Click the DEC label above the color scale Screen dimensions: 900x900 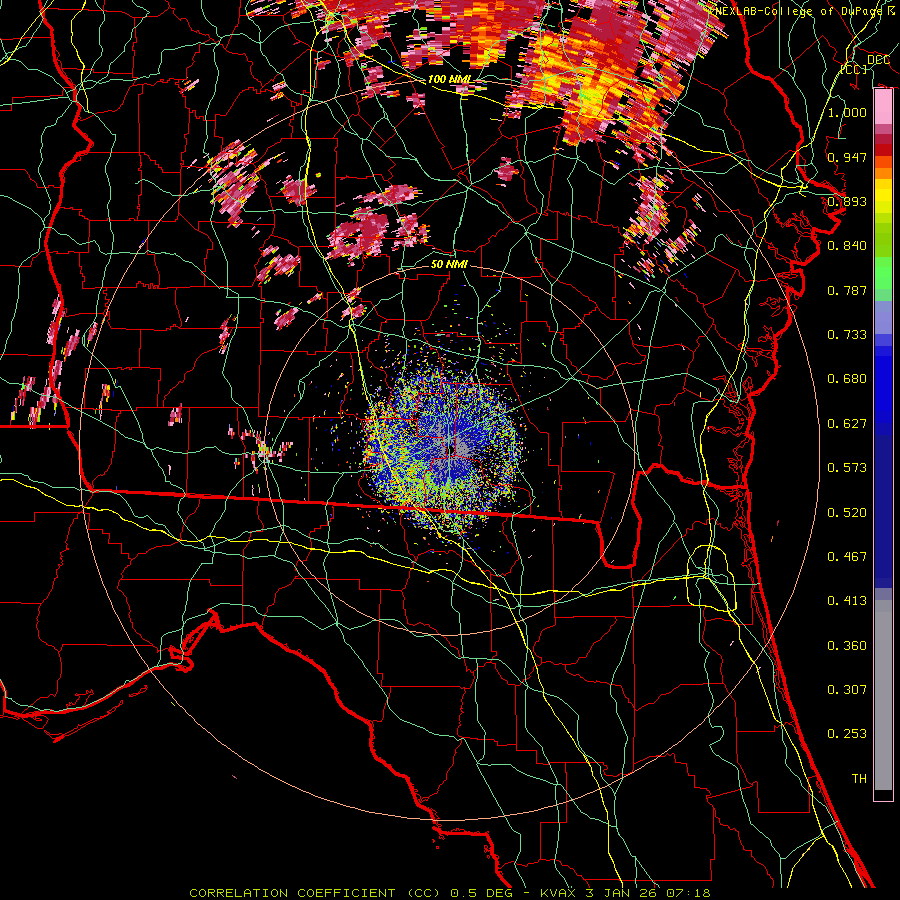pyautogui.click(x=878, y=59)
